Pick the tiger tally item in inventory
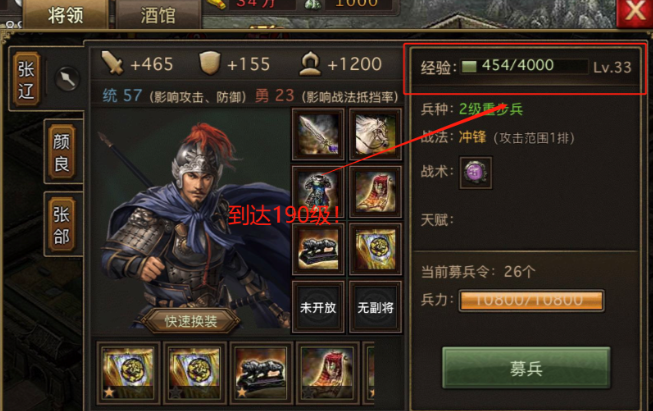653x411 pixels. click(261, 373)
